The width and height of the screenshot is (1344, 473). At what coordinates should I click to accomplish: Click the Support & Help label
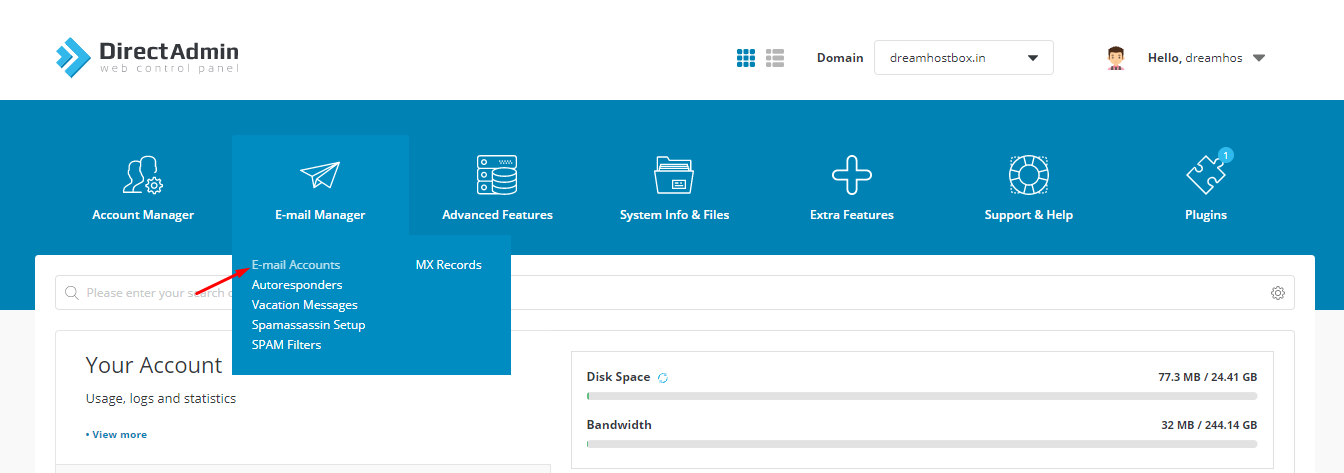[1029, 215]
